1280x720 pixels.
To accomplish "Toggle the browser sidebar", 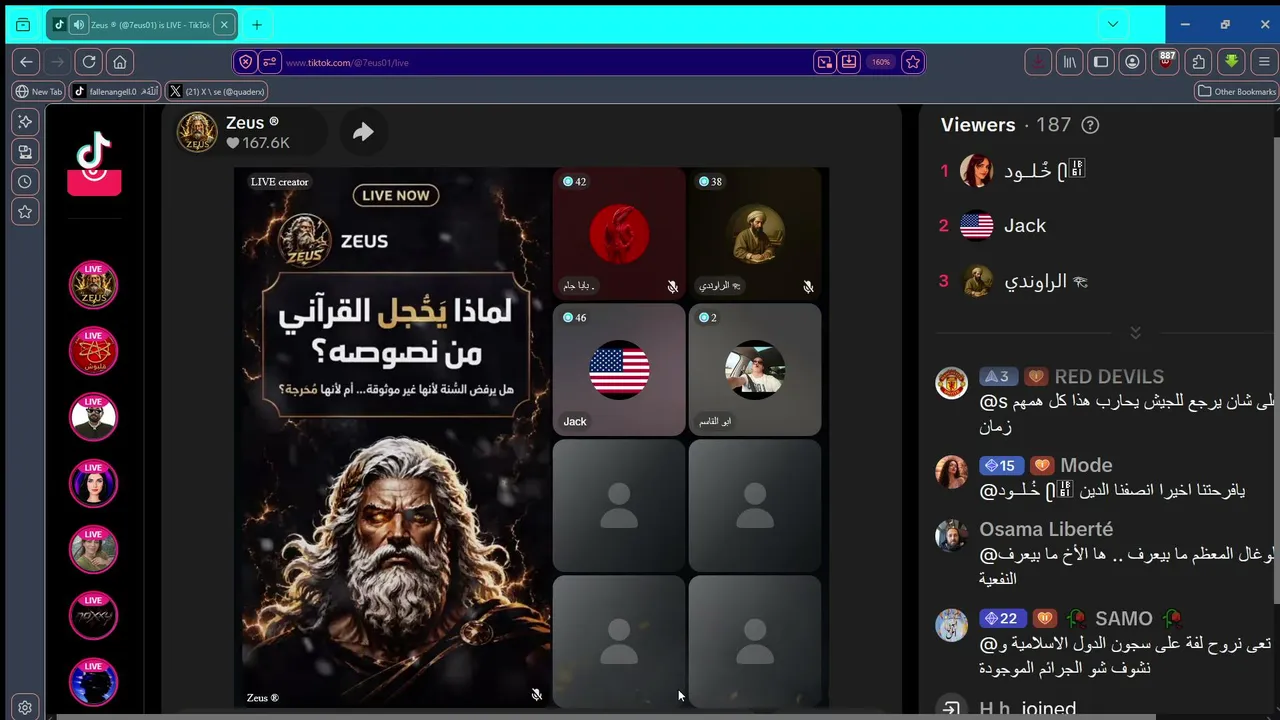I will pos(1101,62).
